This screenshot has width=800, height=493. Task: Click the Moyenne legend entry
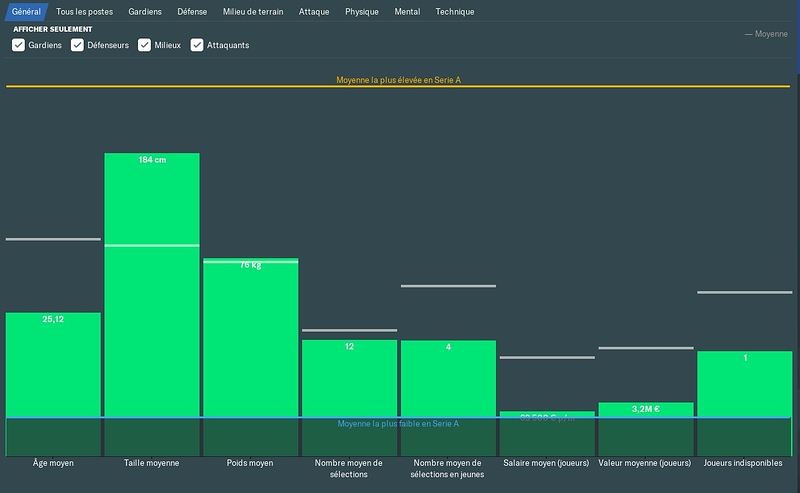coord(766,34)
